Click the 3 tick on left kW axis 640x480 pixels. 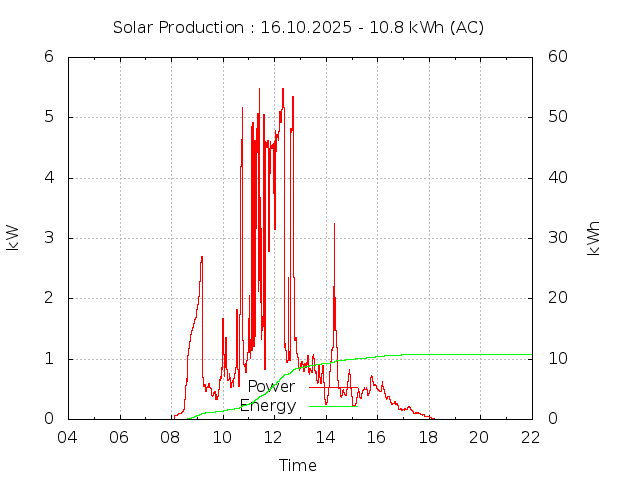coord(48,238)
